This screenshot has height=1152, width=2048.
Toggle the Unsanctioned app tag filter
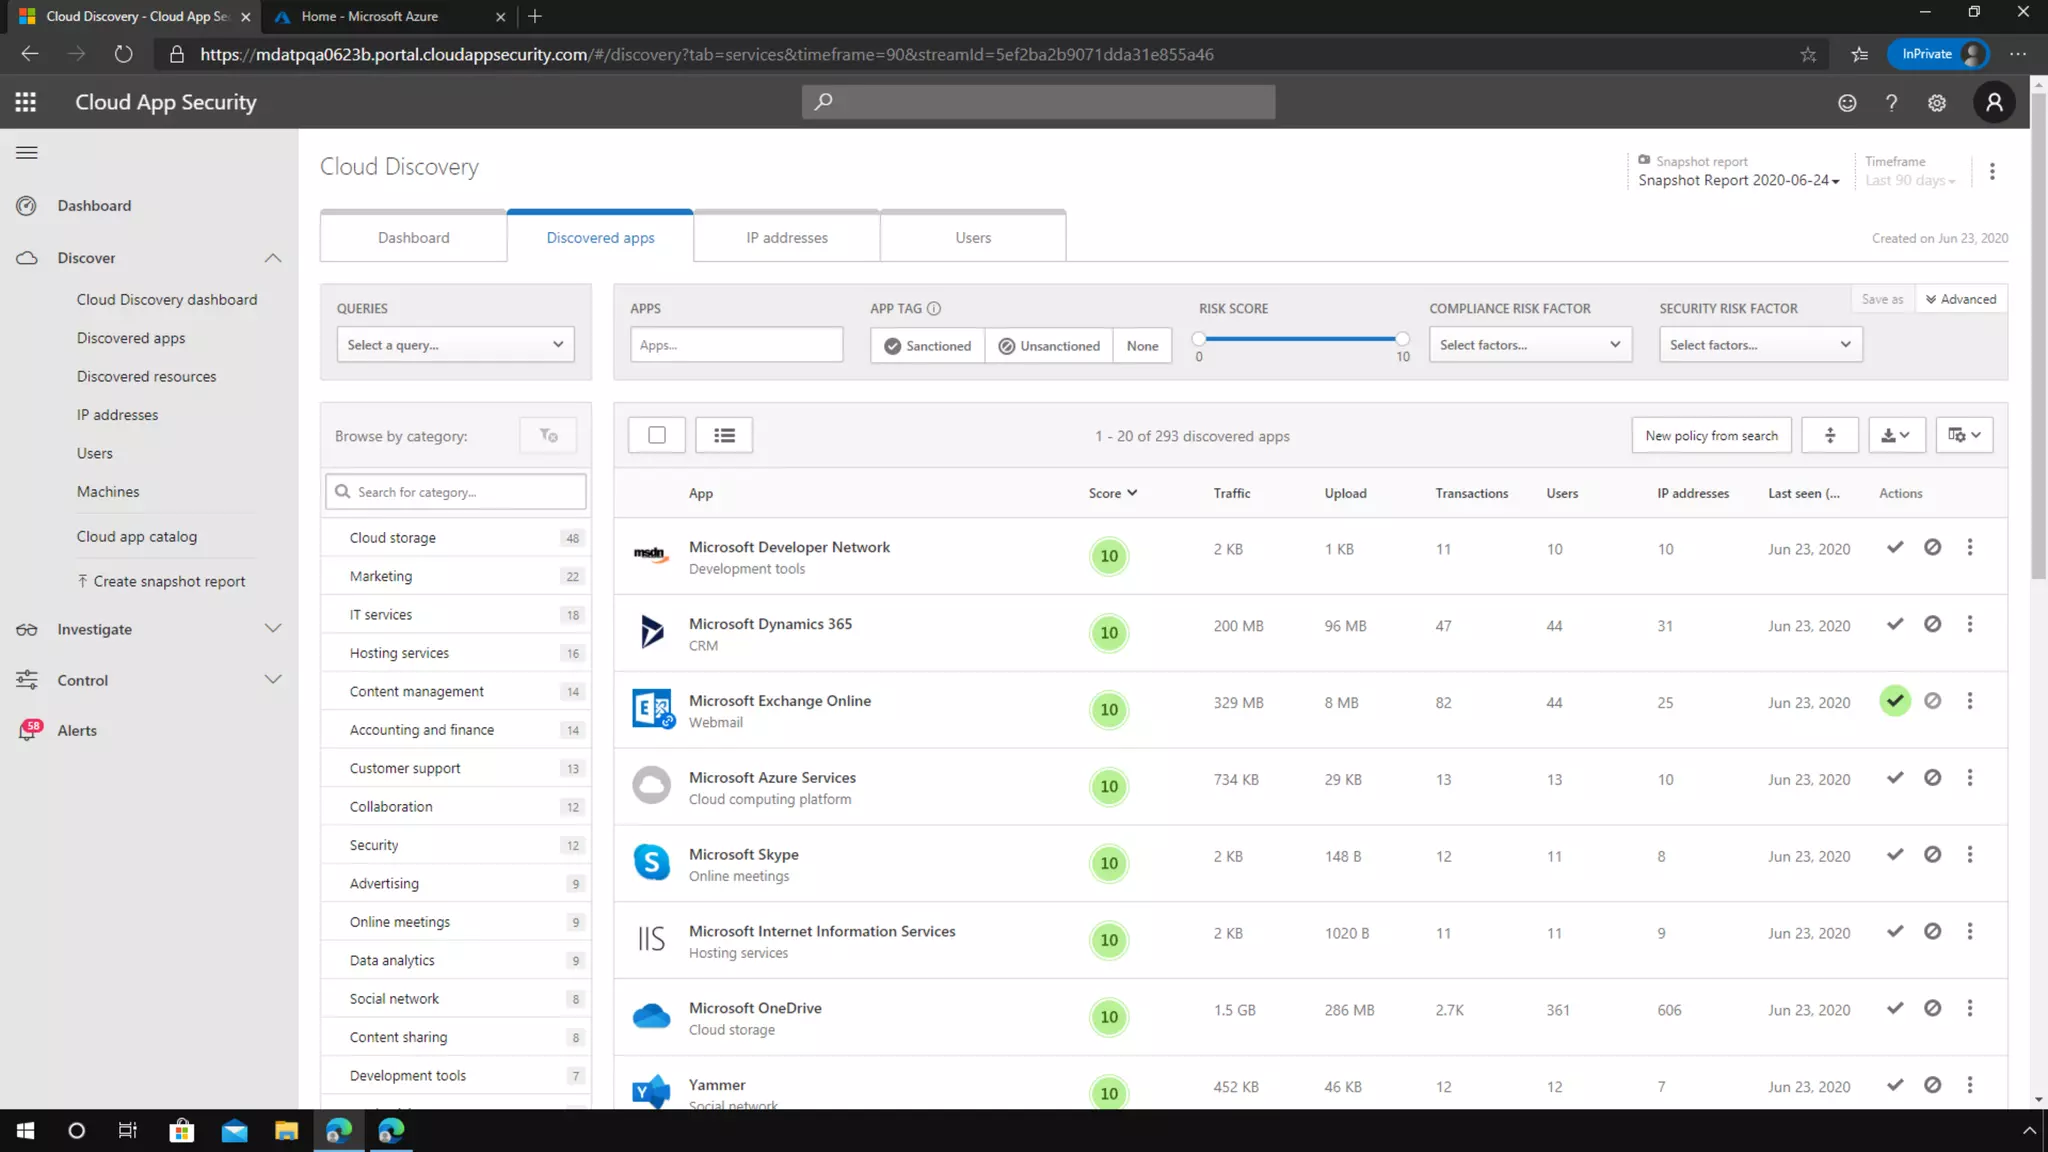click(1049, 346)
